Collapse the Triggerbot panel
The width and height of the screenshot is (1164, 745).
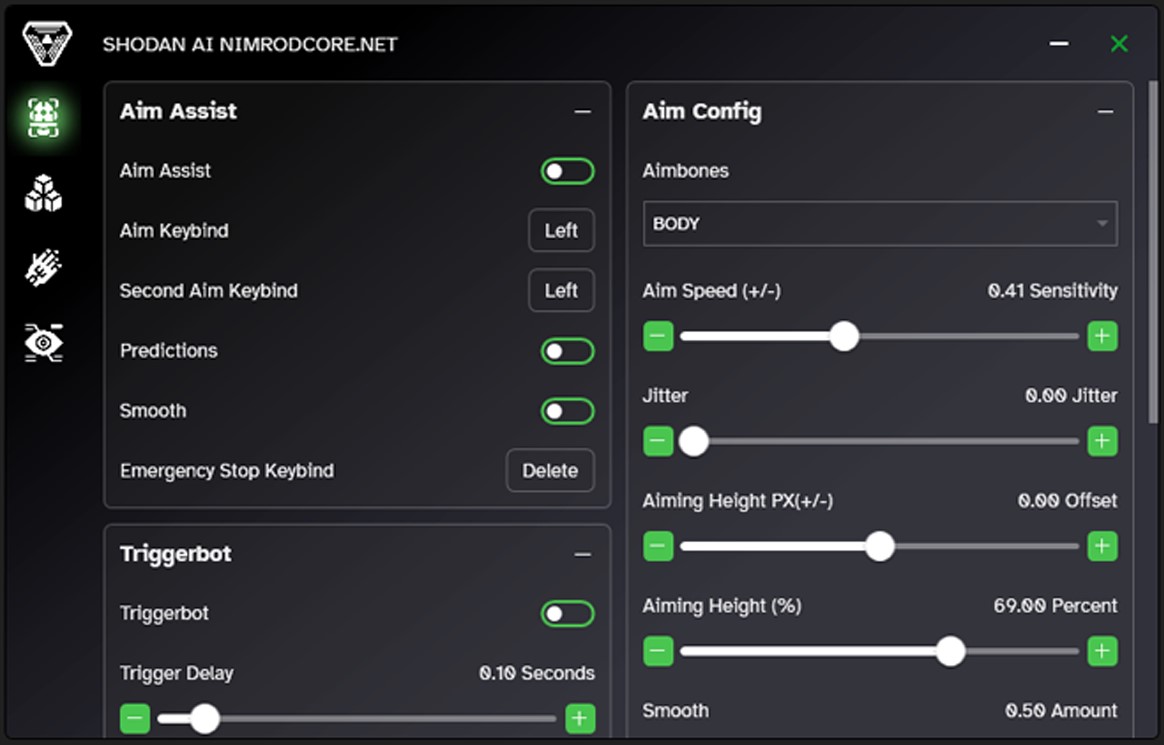click(x=582, y=554)
